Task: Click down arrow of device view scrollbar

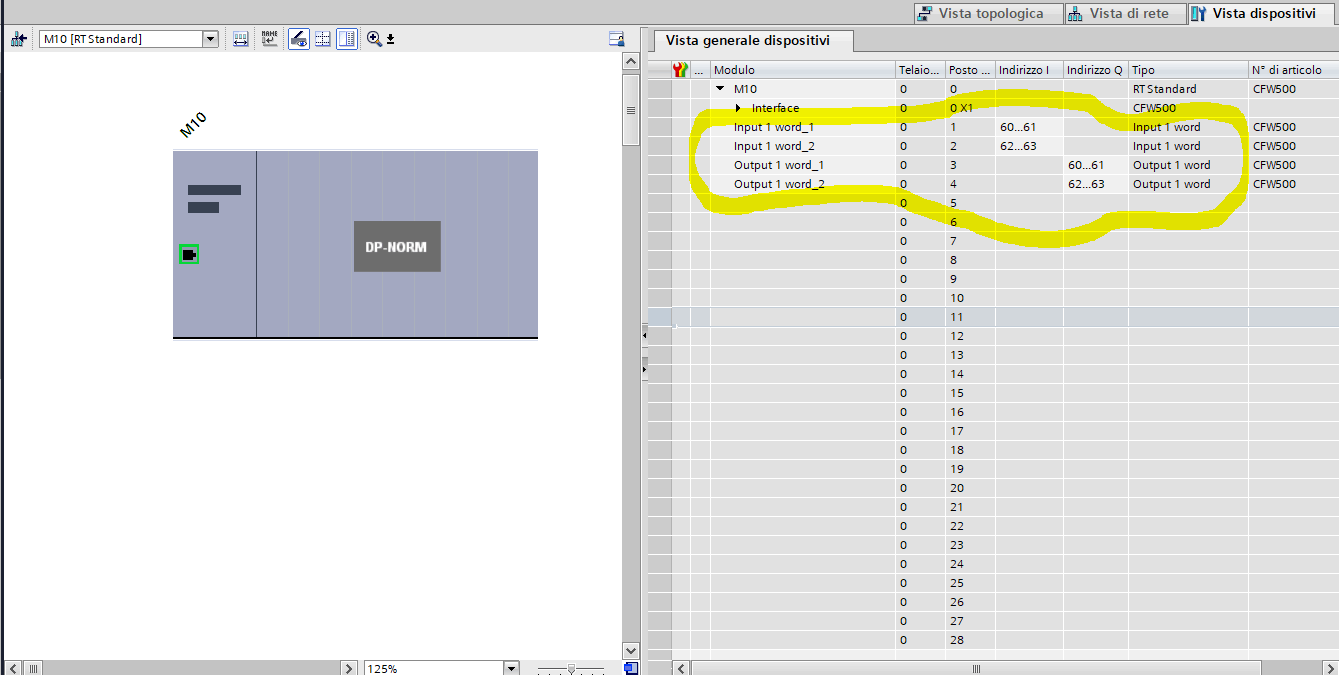Action: pyautogui.click(x=630, y=650)
